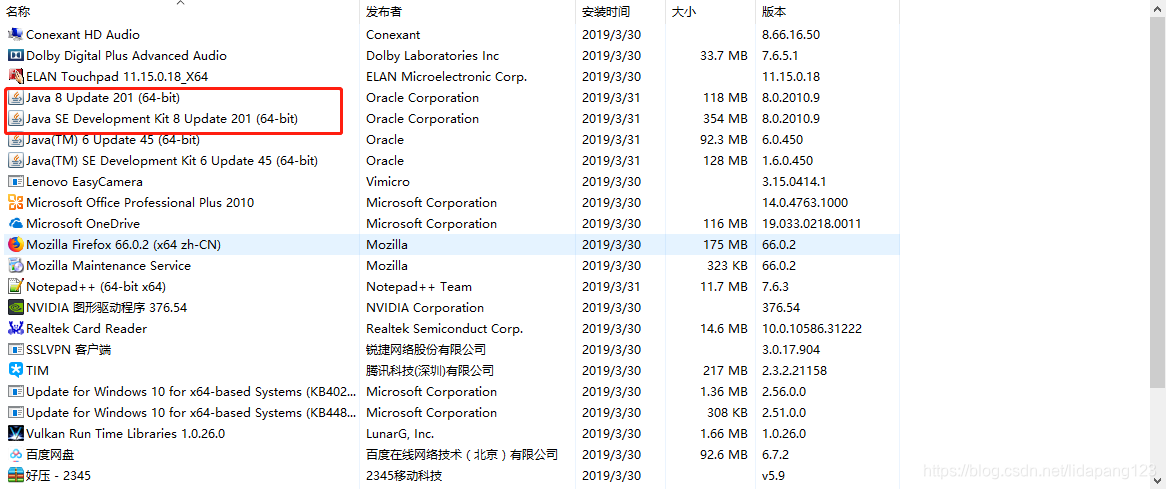Click the Dolby Digital Plus Advanced Audio icon
This screenshot has height=489, width=1166.
(15, 55)
